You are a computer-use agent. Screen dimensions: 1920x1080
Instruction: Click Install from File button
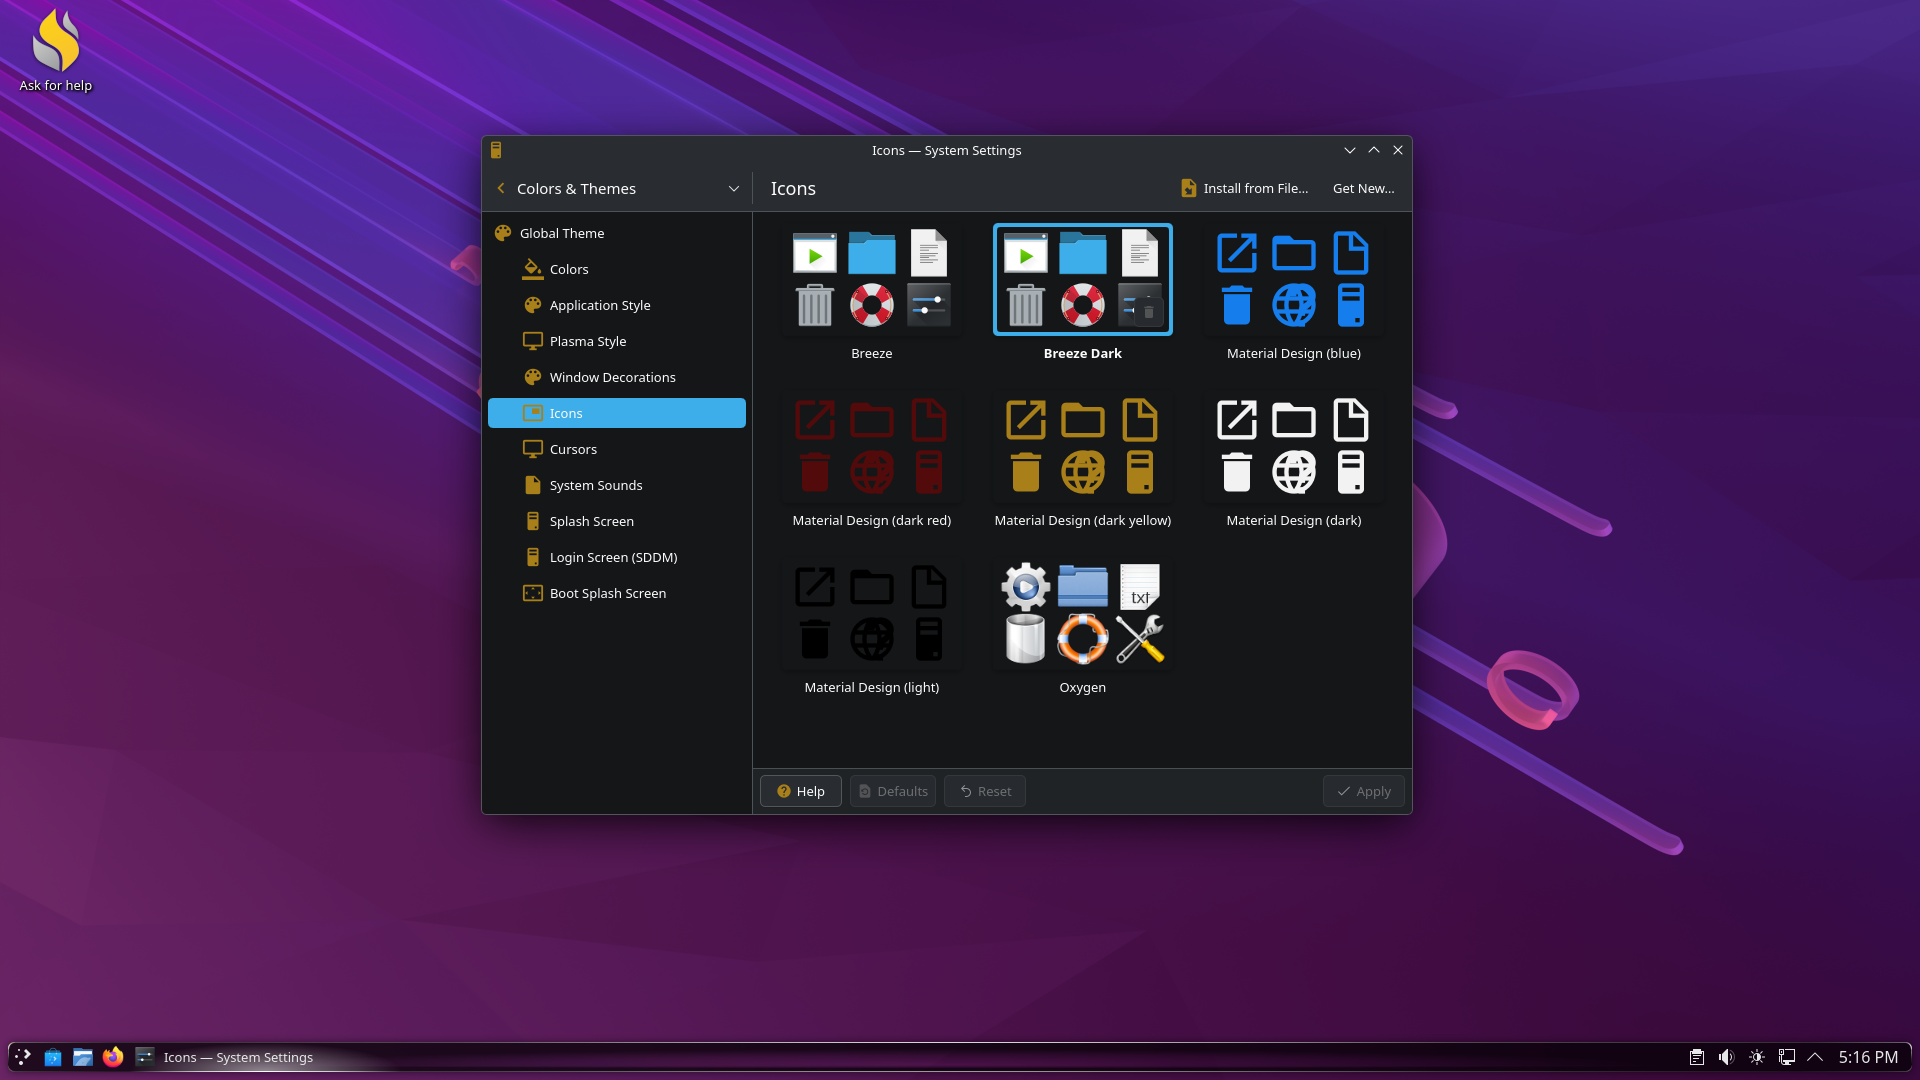tap(1244, 188)
